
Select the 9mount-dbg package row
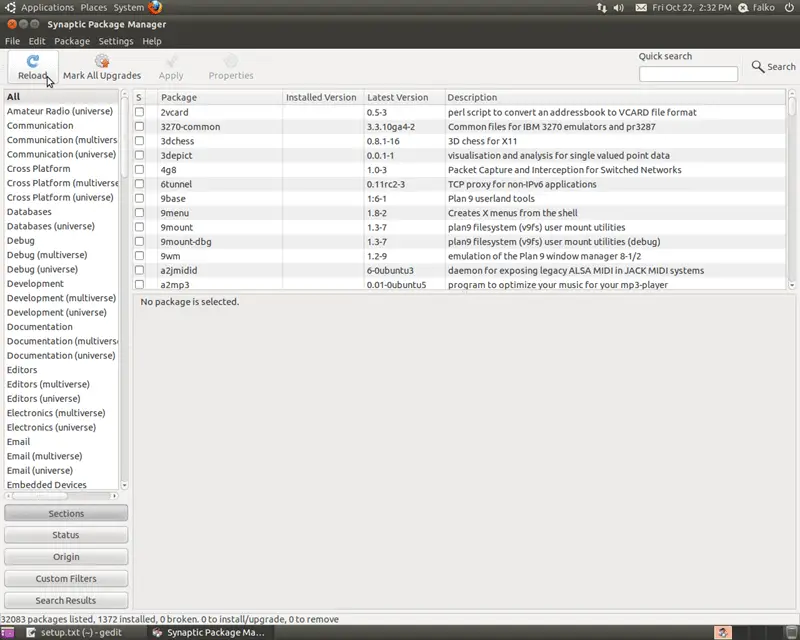459,241
